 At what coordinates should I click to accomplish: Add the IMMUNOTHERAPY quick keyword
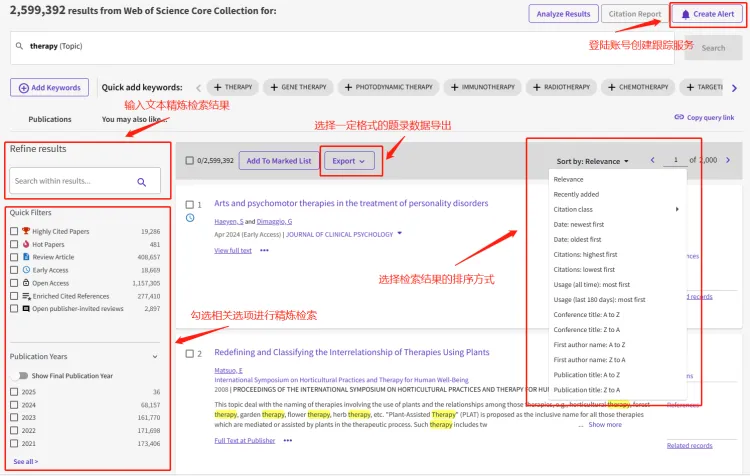click(483, 87)
